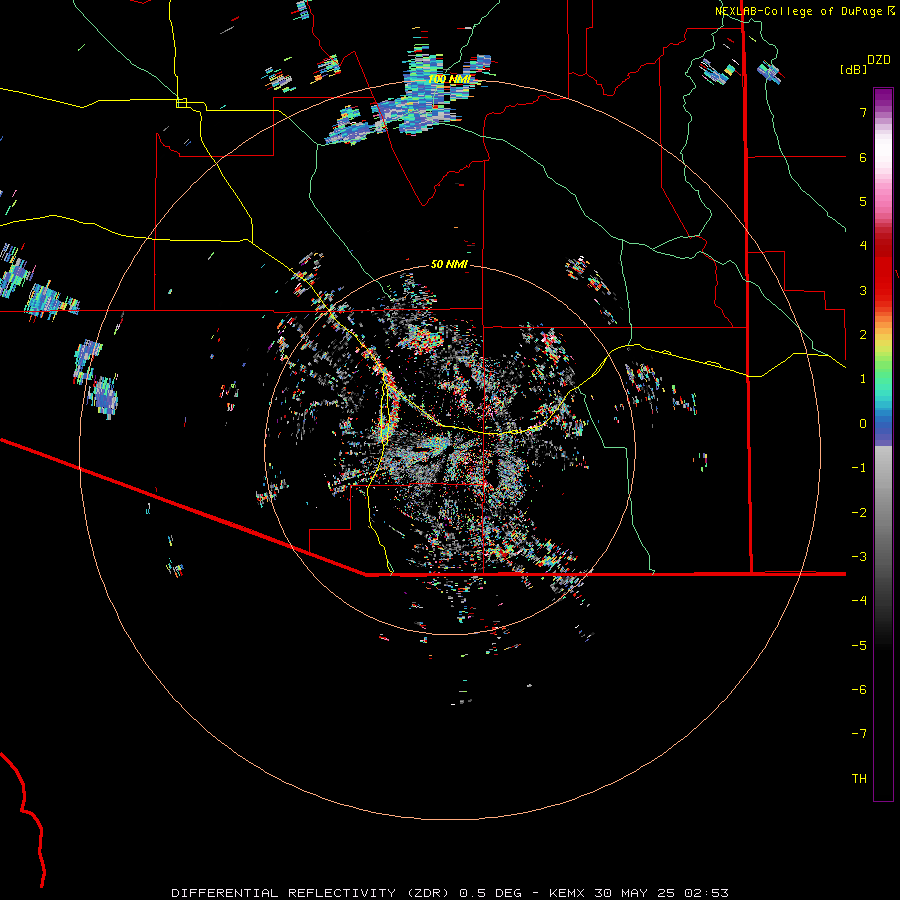Image resolution: width=900 pixels, height=900 pixels.
Task: Click the 3 value on the scale
Action: click(x=863, y=290)
